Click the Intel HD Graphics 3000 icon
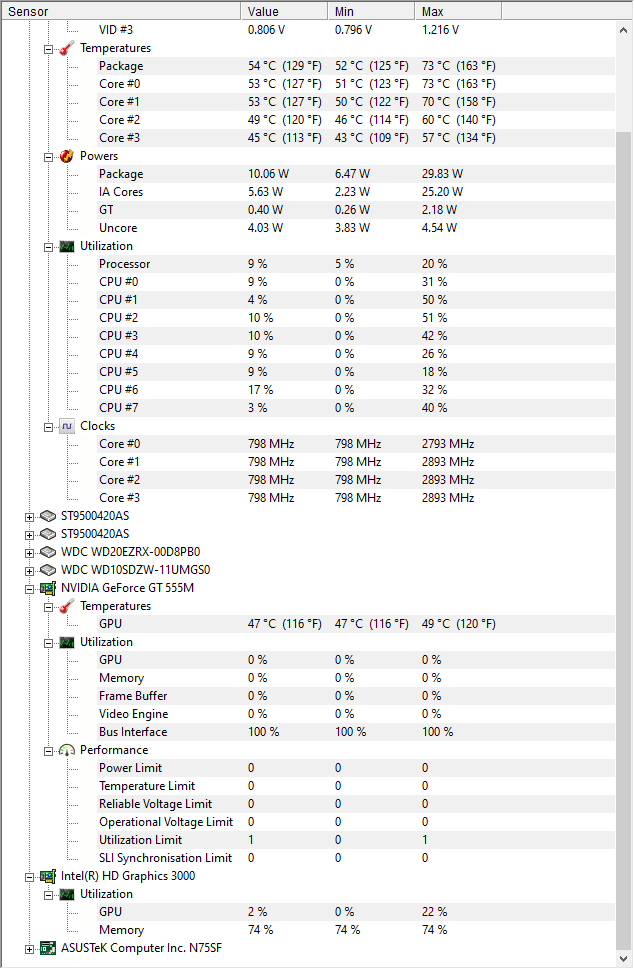Screen dimensions: 634x969 coord(48,876)
